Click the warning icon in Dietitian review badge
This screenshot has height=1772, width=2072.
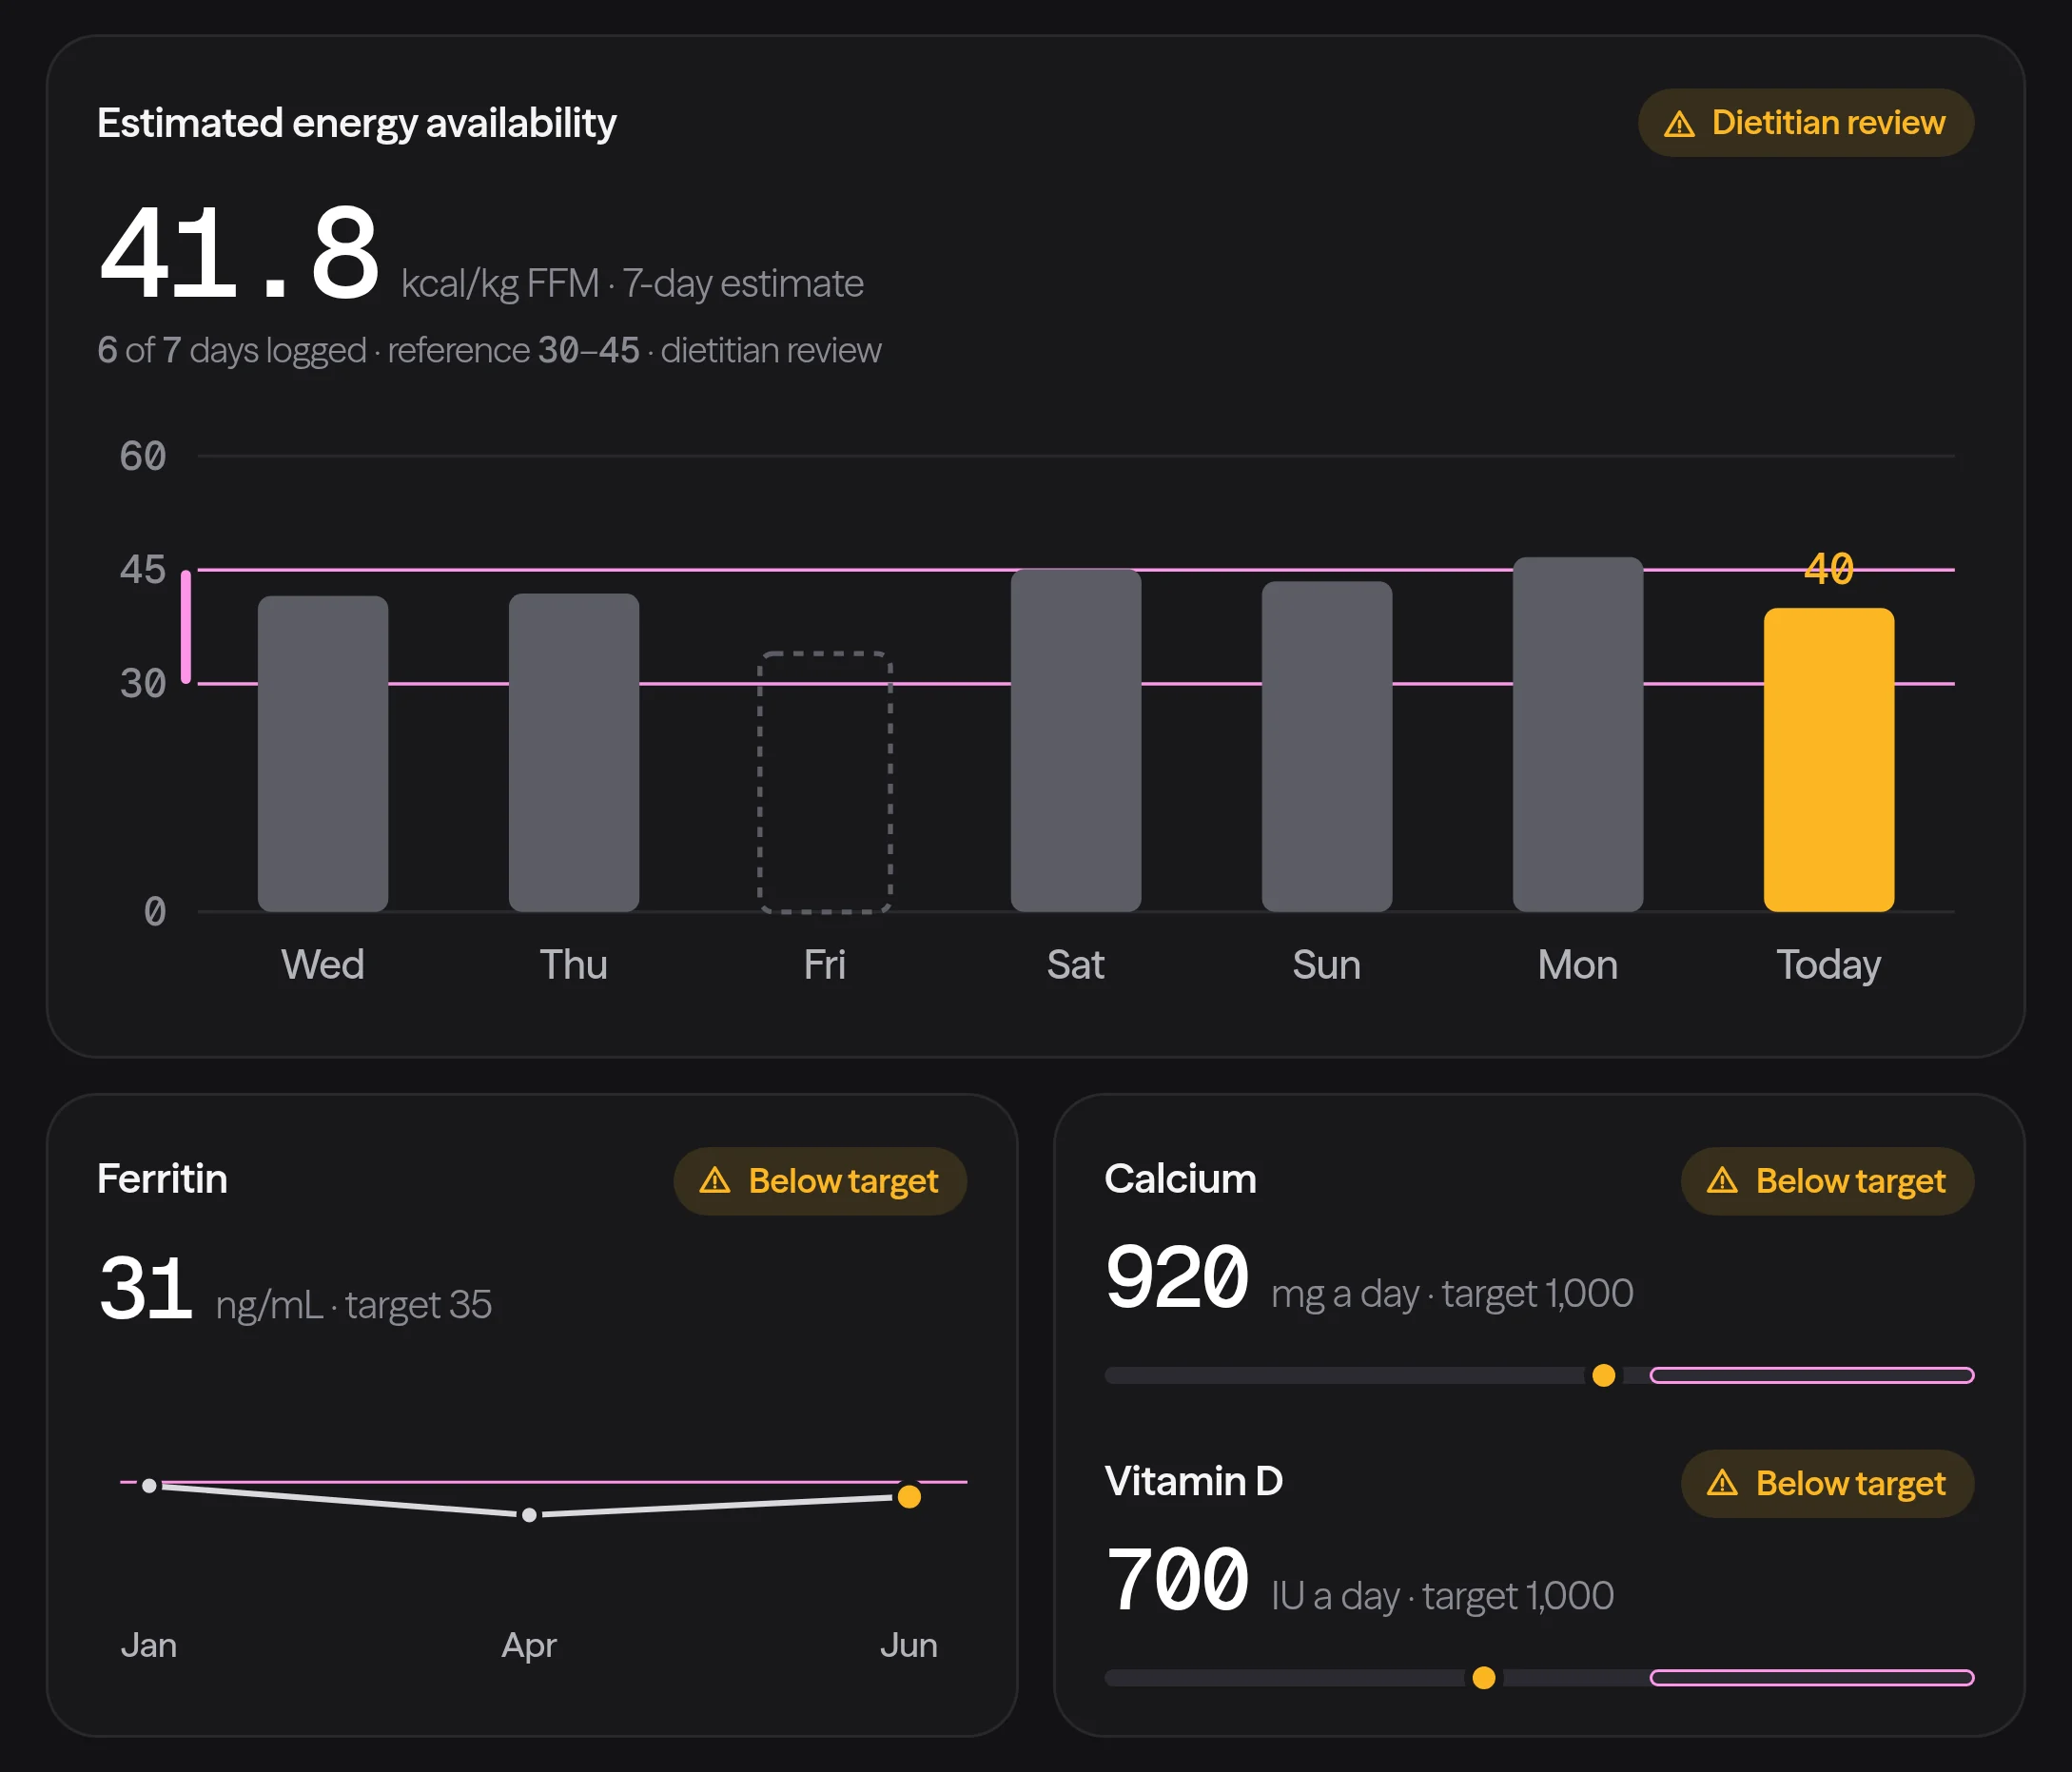tap(1679, 124)
